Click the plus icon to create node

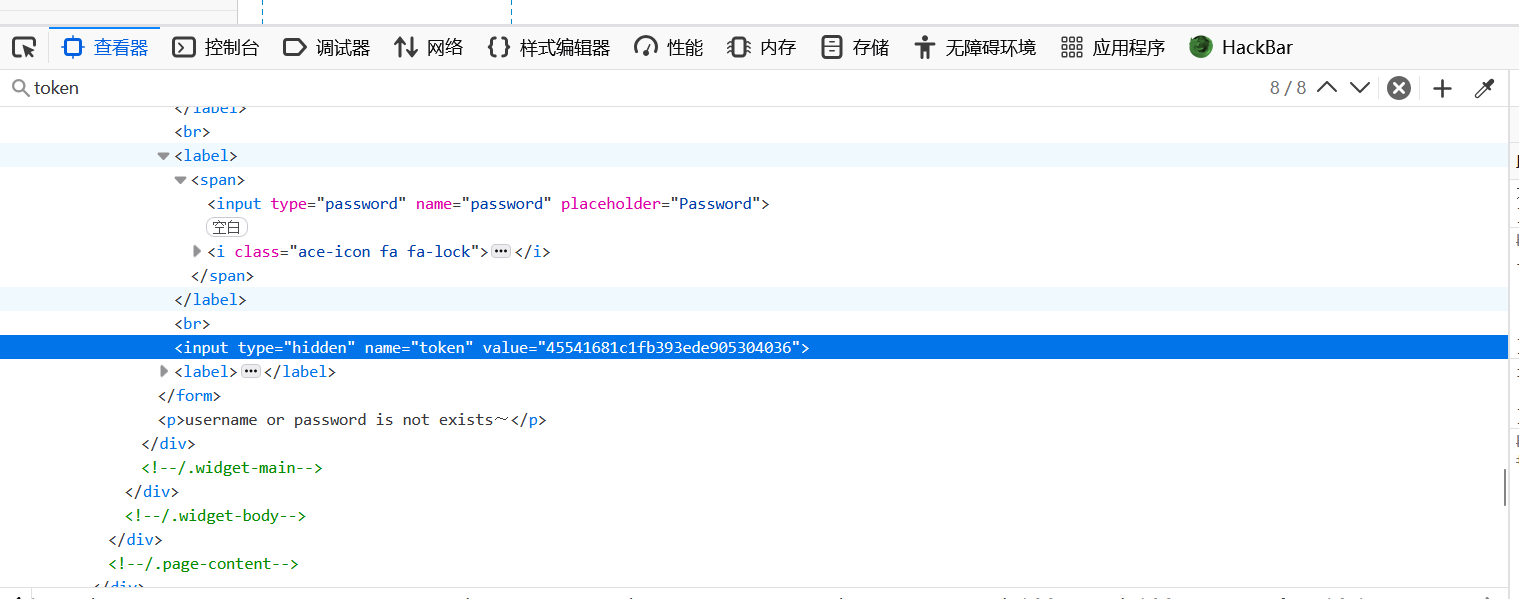(1442, 88)
